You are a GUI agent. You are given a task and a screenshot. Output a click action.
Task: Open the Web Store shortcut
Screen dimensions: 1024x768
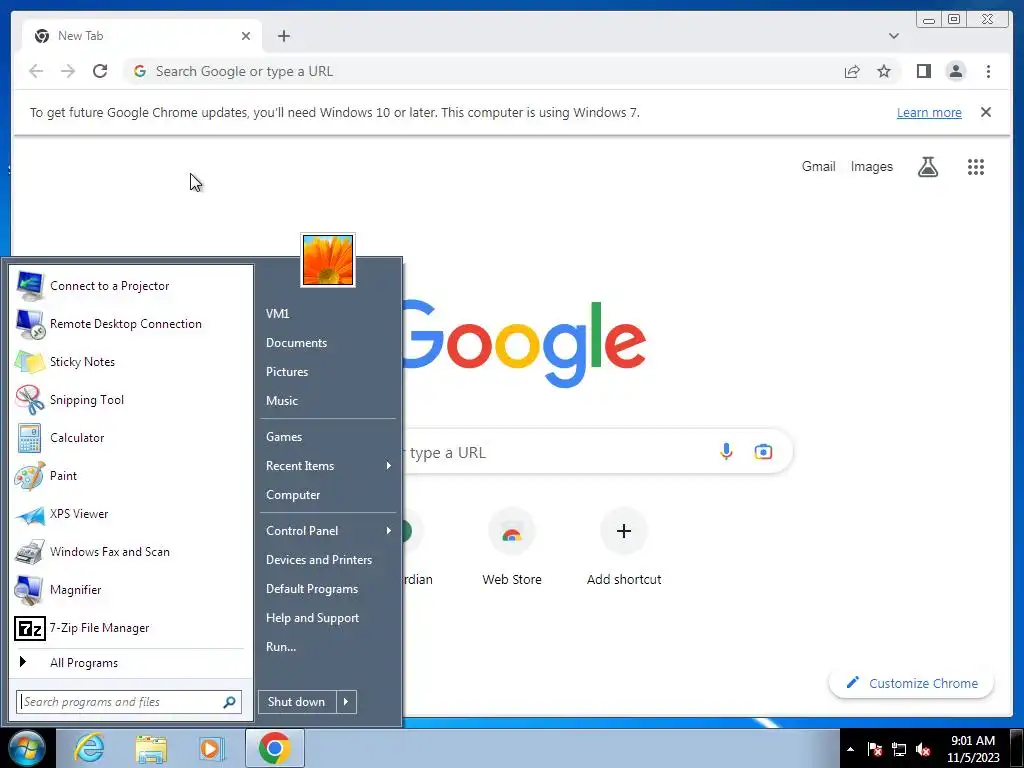point(512,547)
